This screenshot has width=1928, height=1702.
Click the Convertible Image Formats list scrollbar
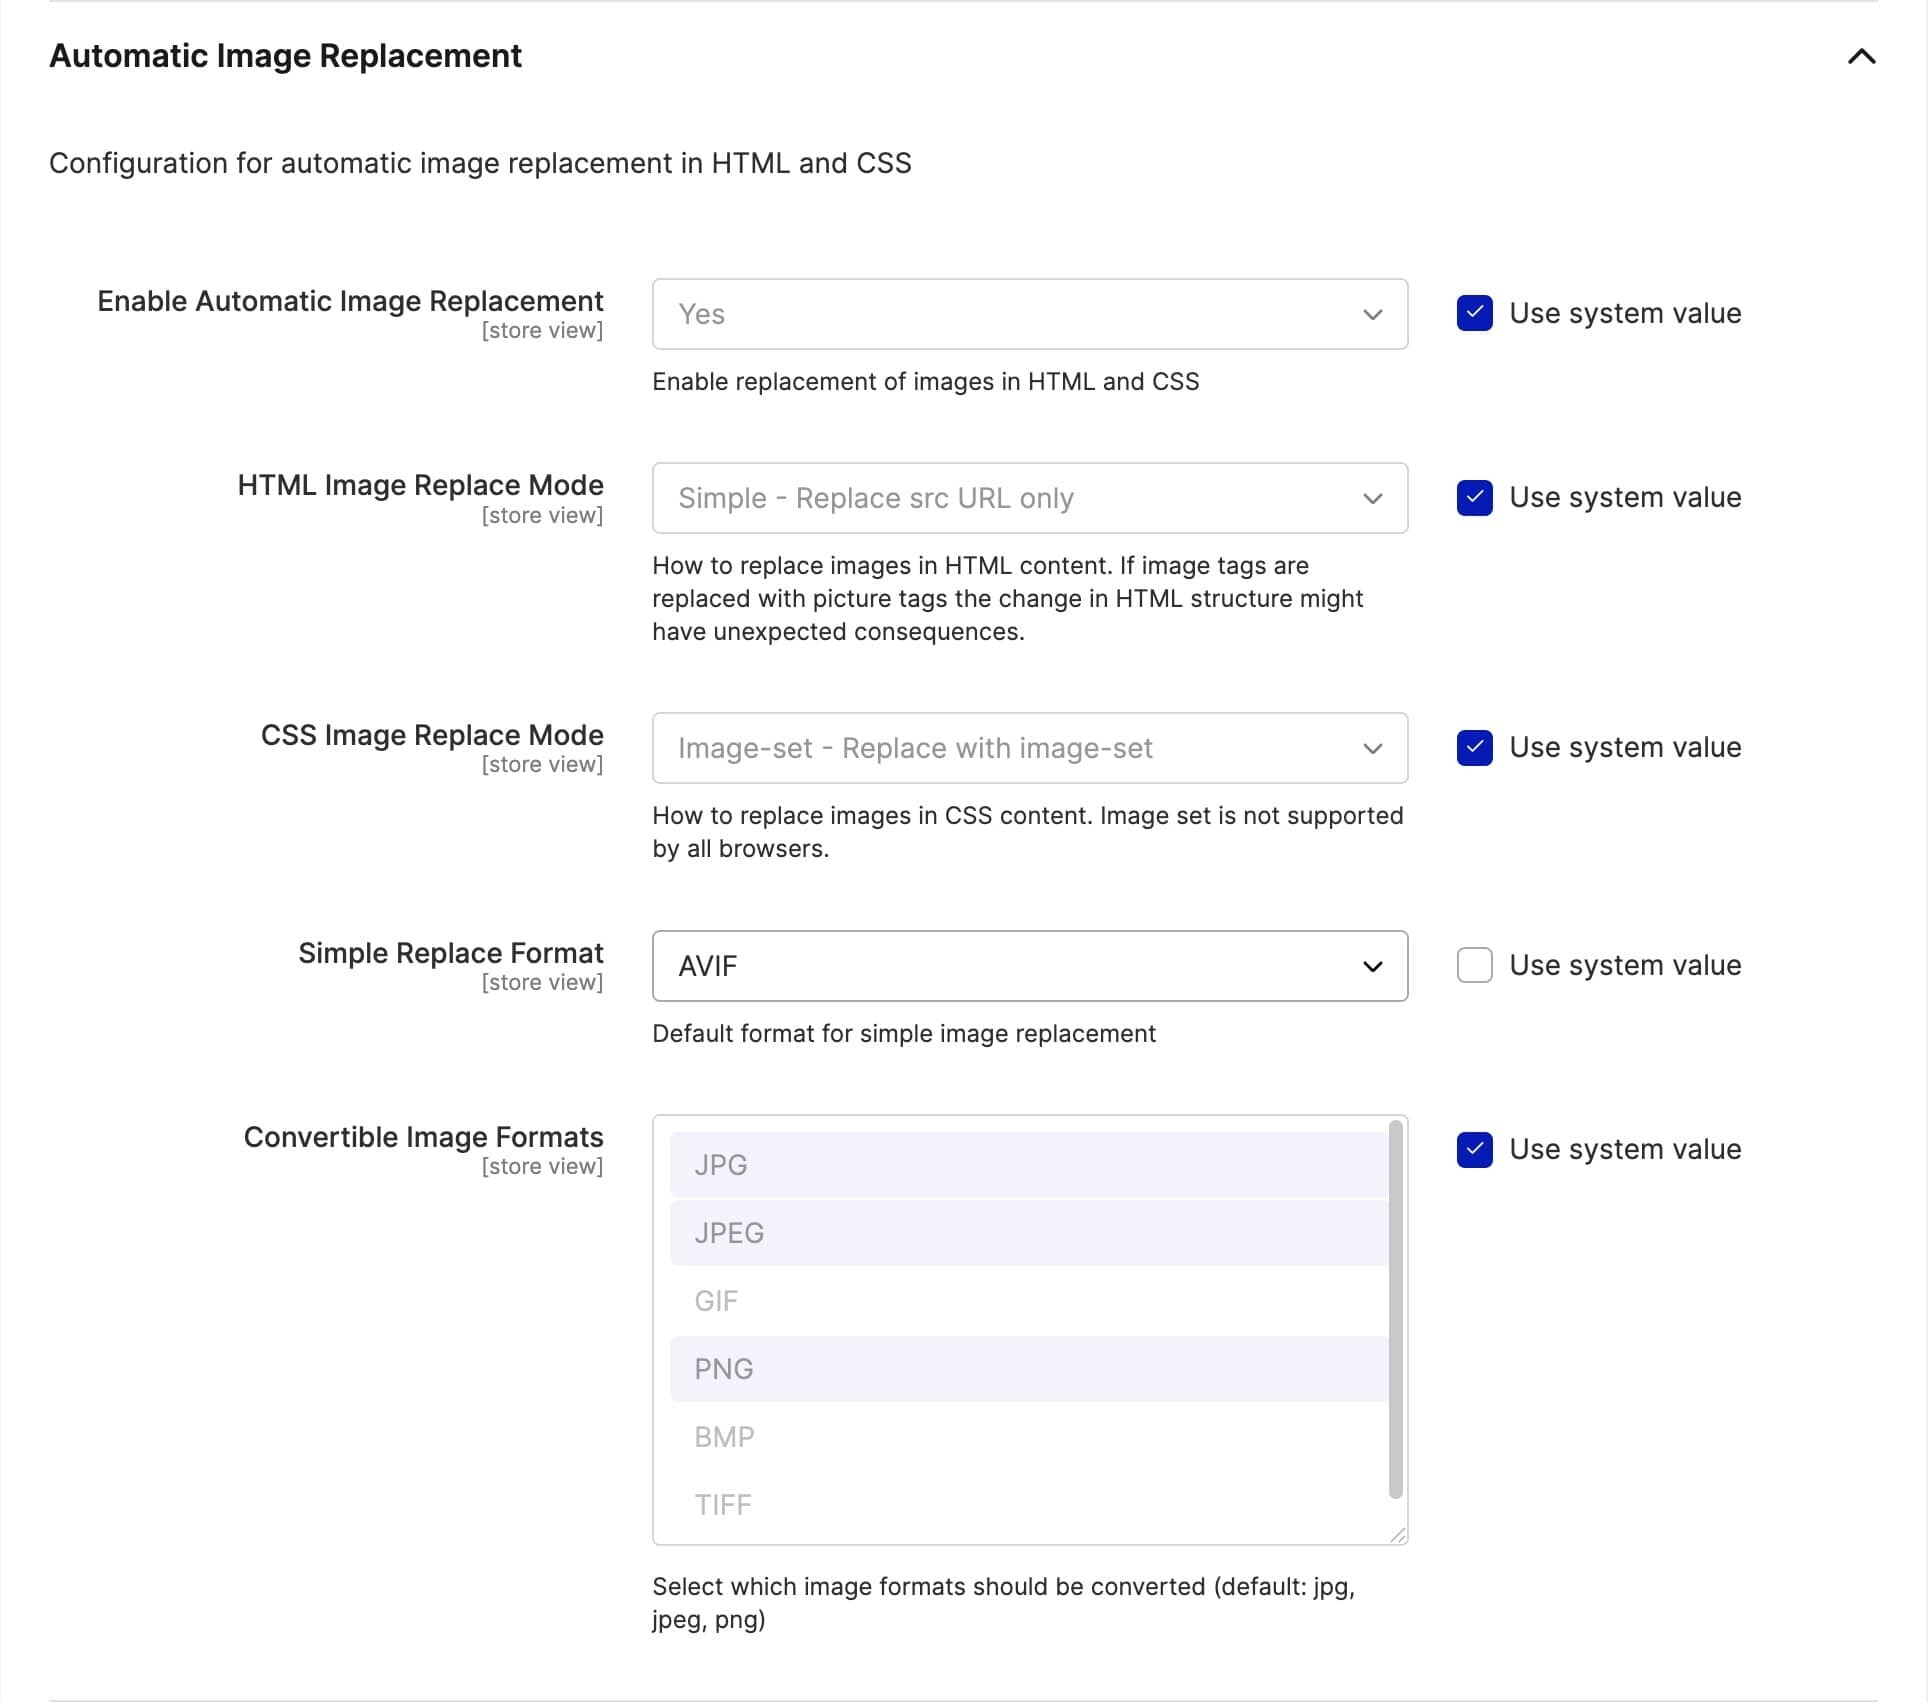[x=1396, y=1310]
